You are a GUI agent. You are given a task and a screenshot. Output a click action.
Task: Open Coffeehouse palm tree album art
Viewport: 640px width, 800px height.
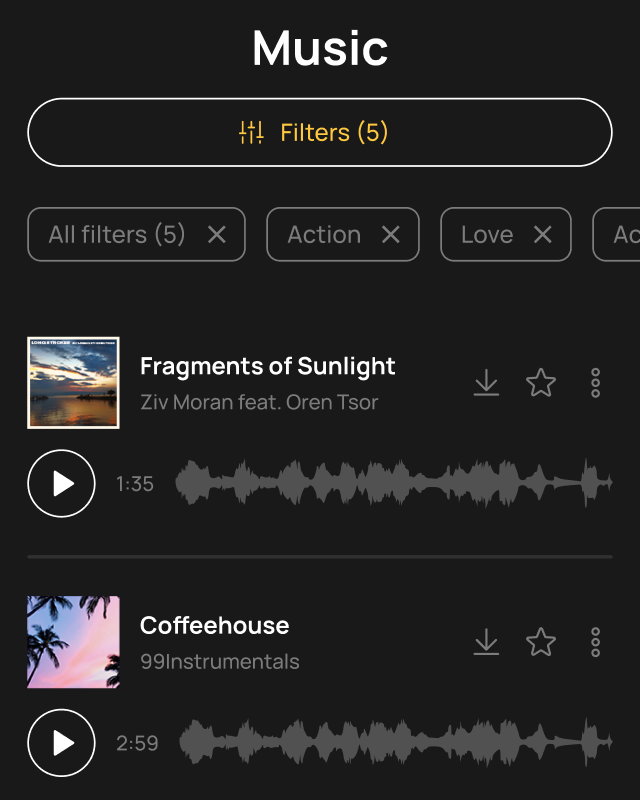pyautogui.click(x=73, y=642)
